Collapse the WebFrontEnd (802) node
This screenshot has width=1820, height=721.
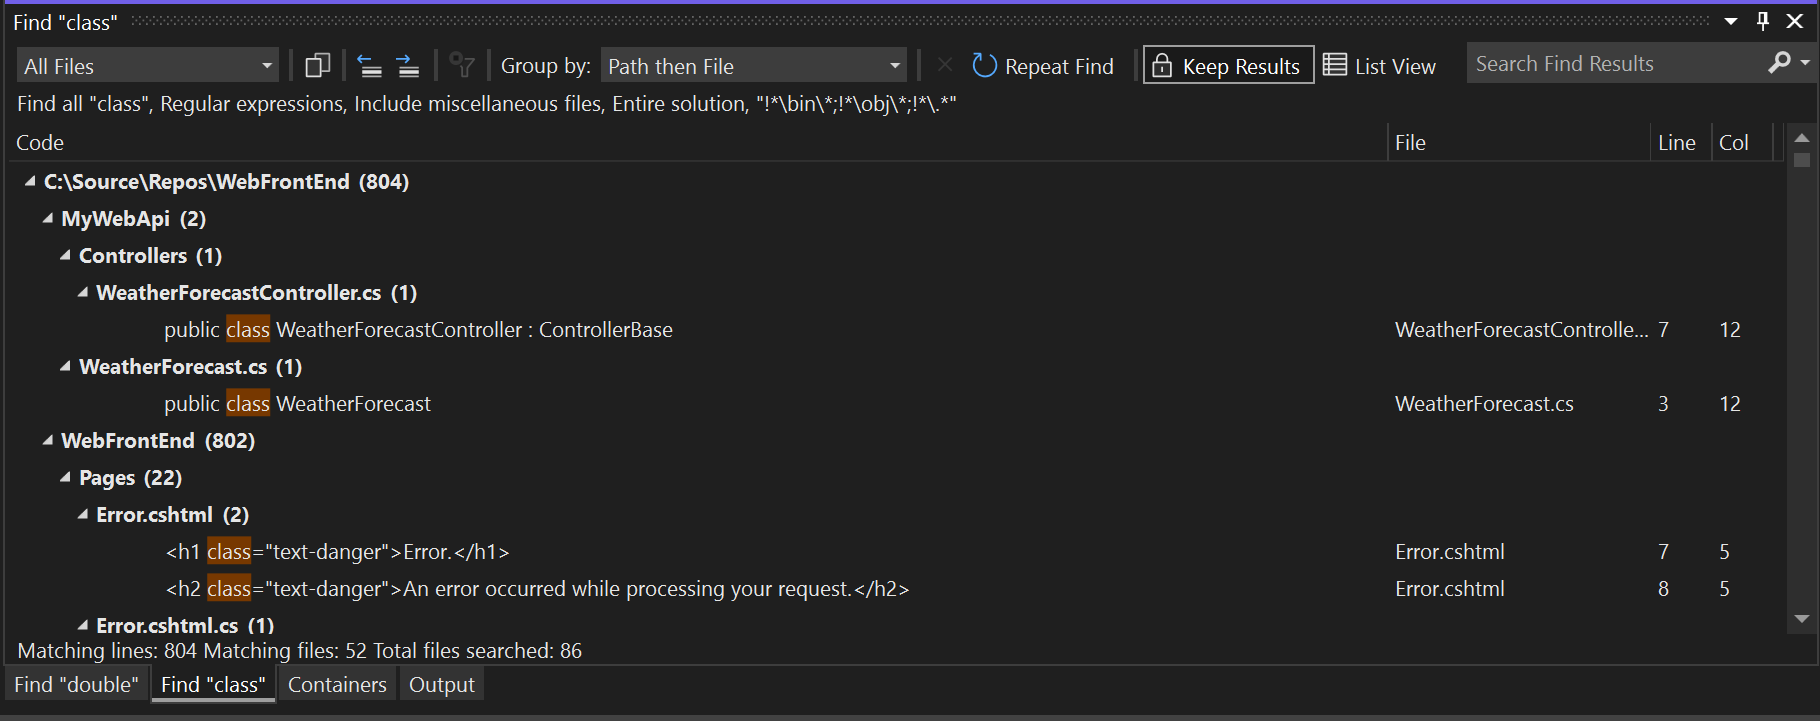click(x=48, y=440)
